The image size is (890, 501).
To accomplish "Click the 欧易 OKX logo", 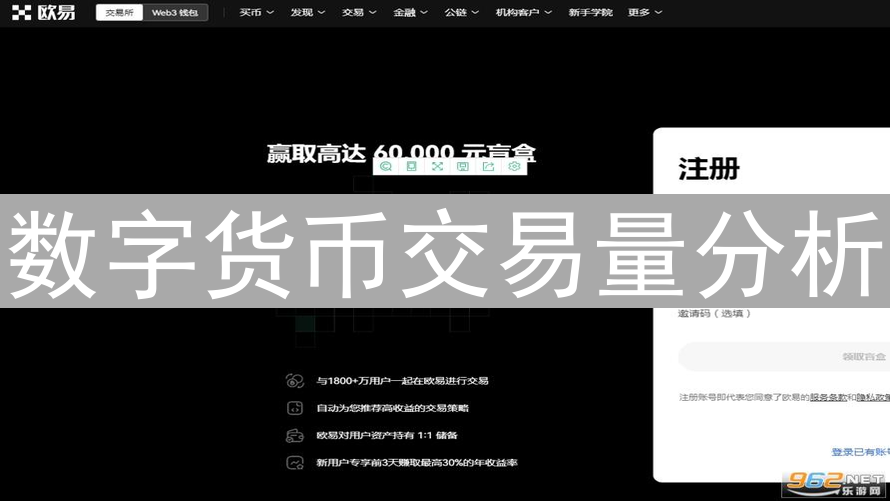I will 43,12.
